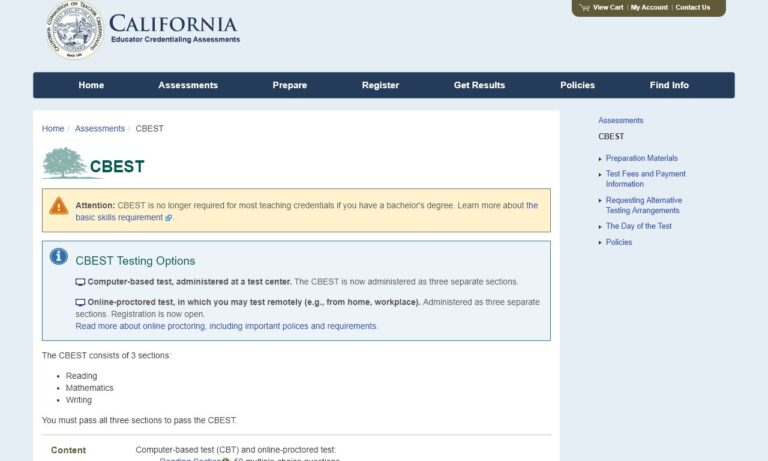Click the California commission seal logo
Viewport: 768px width, 461px height.
[x=74, y=29]
